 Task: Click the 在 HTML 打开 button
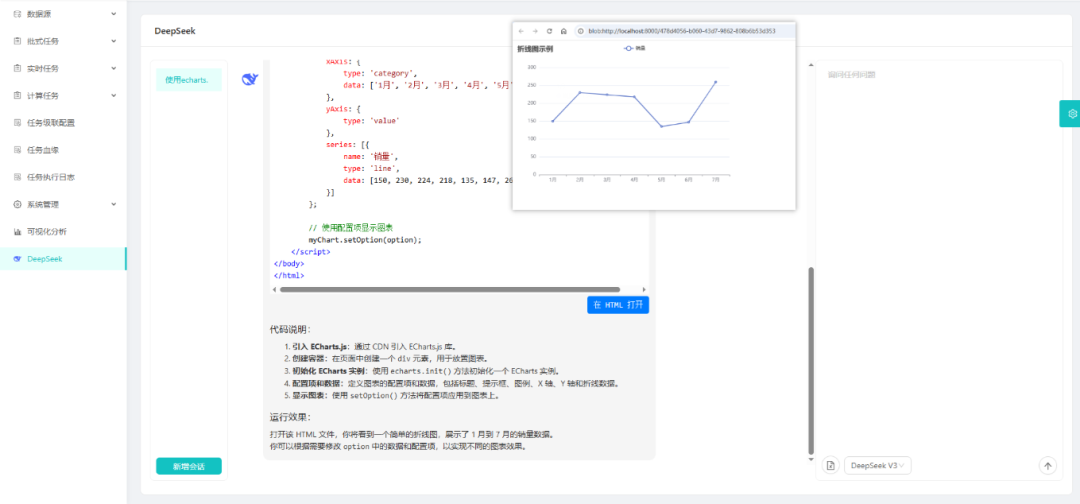pos(618,305)
